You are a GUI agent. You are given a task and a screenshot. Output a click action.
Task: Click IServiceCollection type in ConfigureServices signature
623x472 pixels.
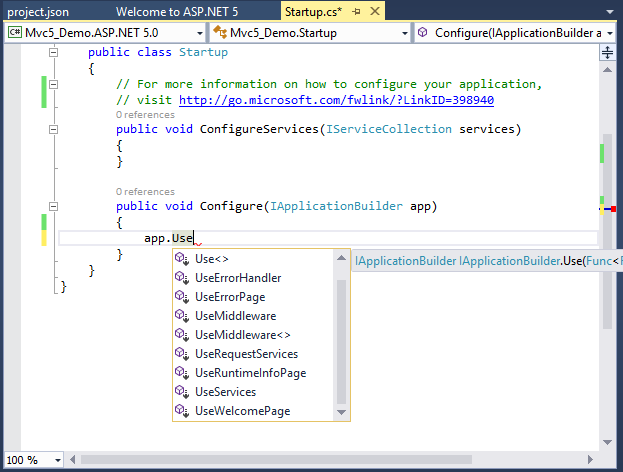389,129
